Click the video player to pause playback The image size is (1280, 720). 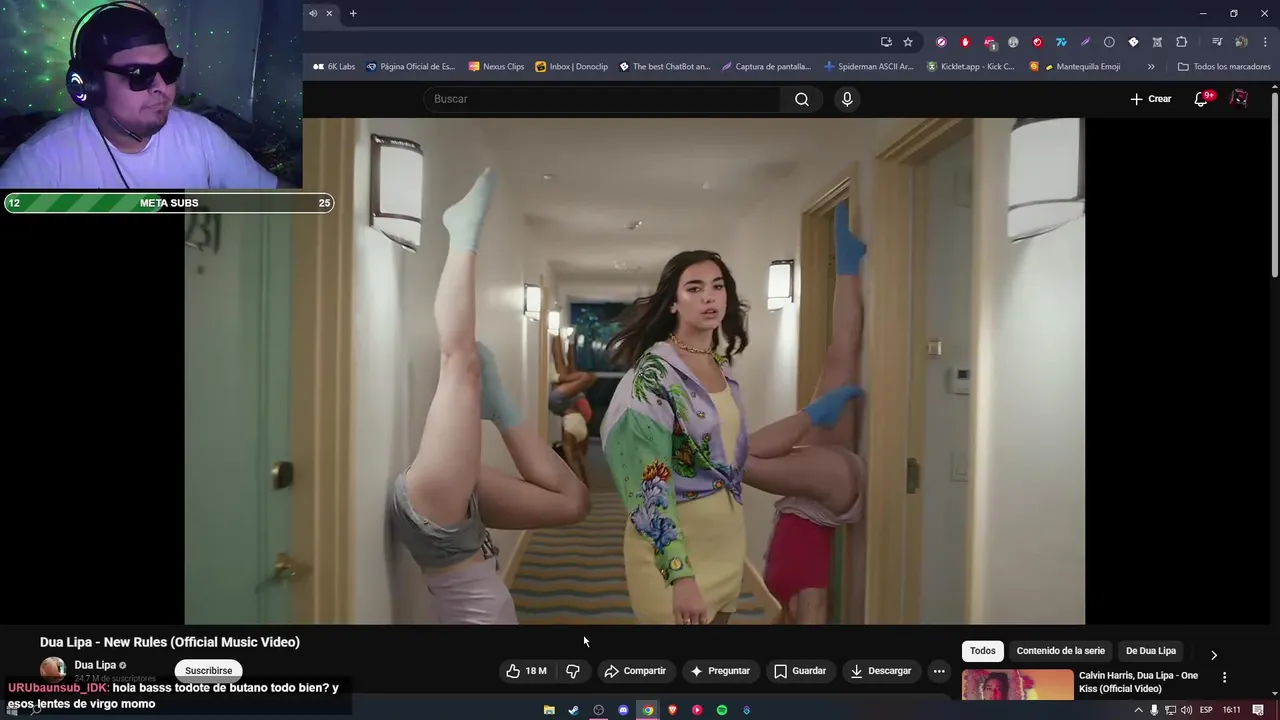tap(634, 371)
